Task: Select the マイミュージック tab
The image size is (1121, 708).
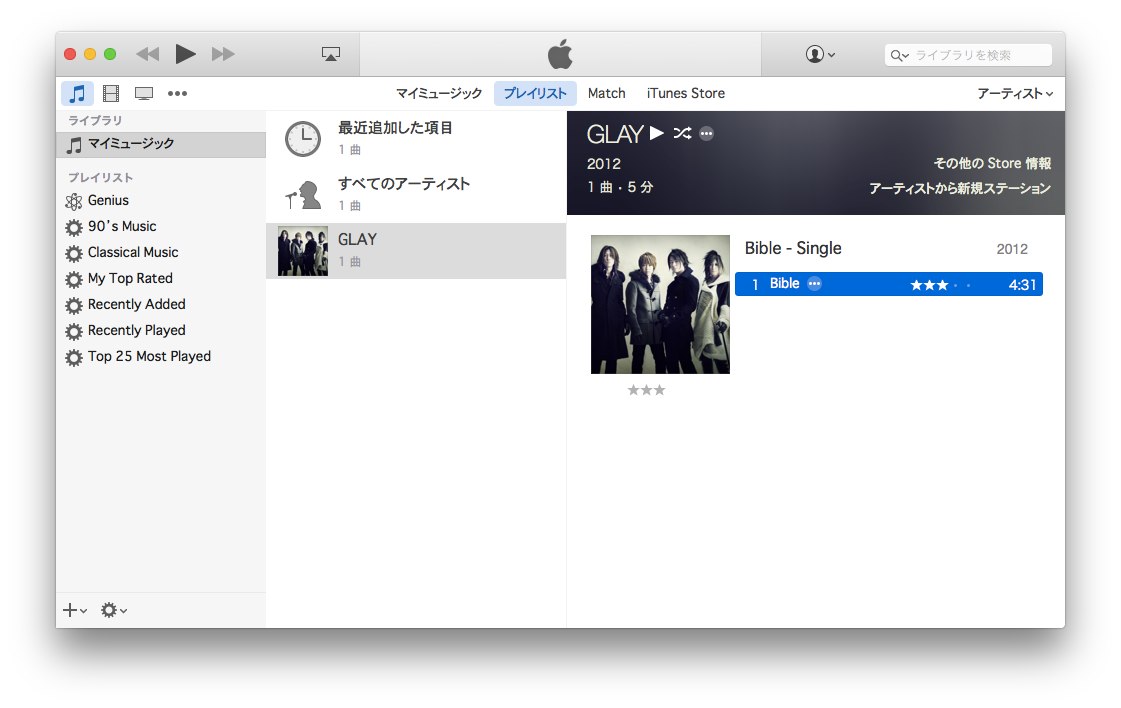Action: tap(439, 93)
